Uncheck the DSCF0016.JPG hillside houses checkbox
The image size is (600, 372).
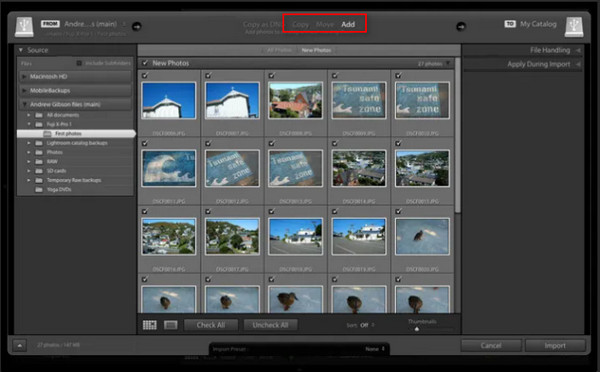145,211
